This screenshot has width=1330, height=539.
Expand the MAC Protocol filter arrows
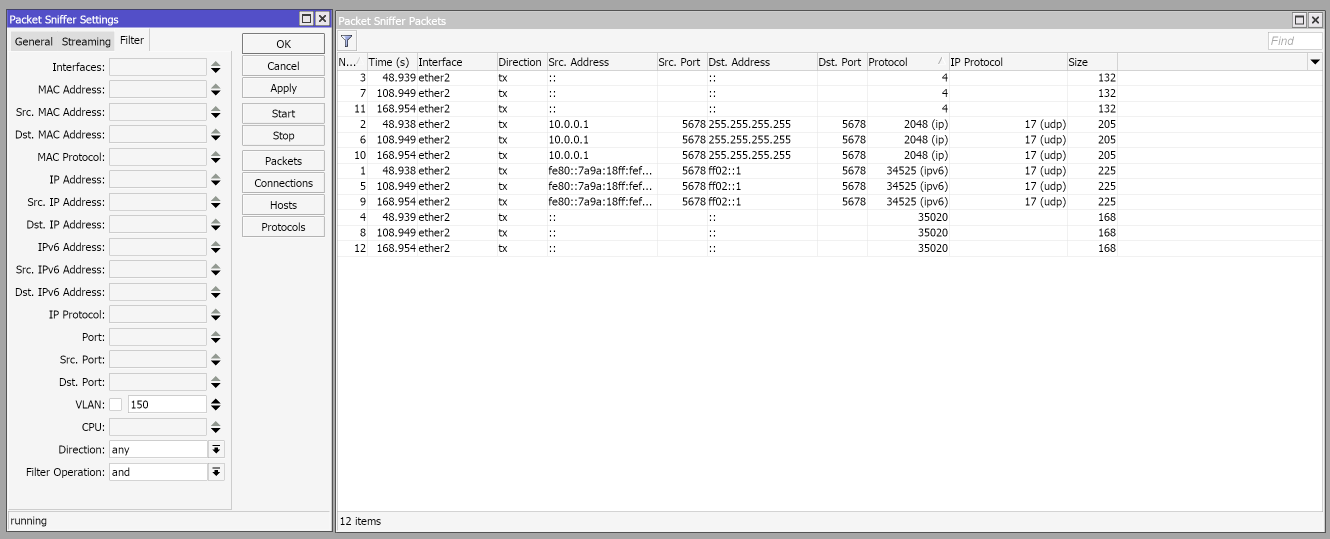(x=215, y=157)
